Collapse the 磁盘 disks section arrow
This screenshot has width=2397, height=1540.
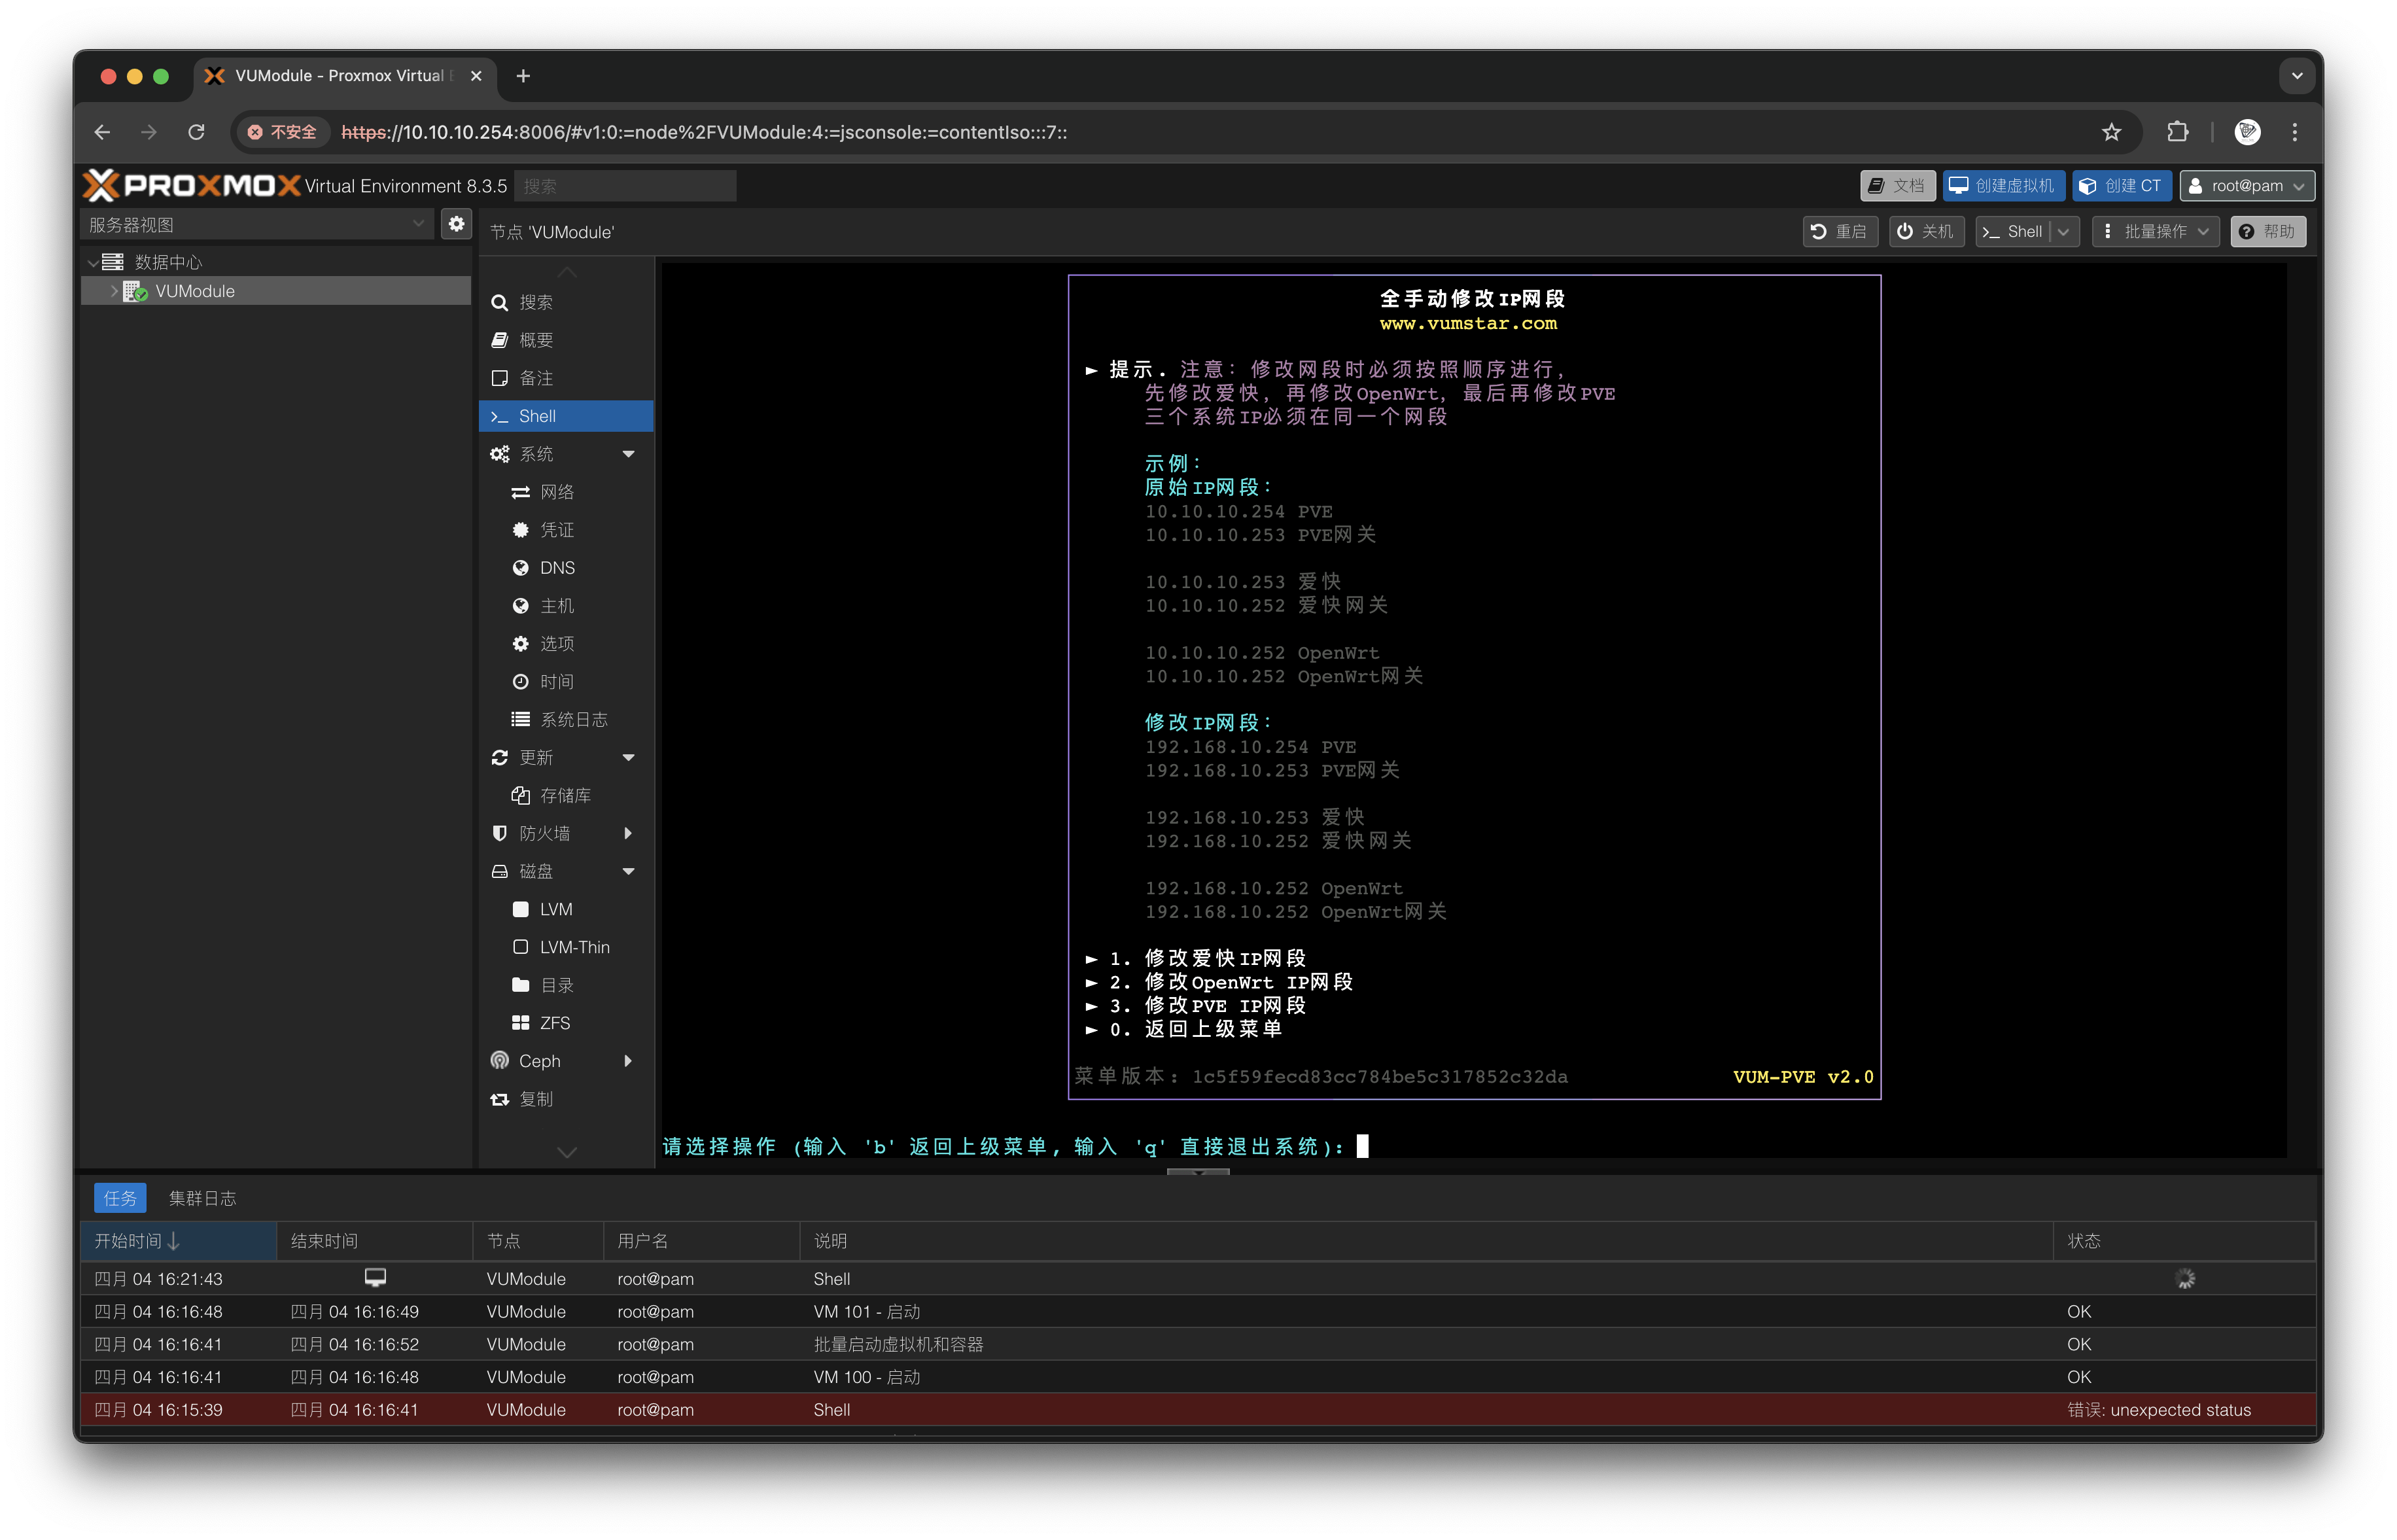tap(628, 871)
